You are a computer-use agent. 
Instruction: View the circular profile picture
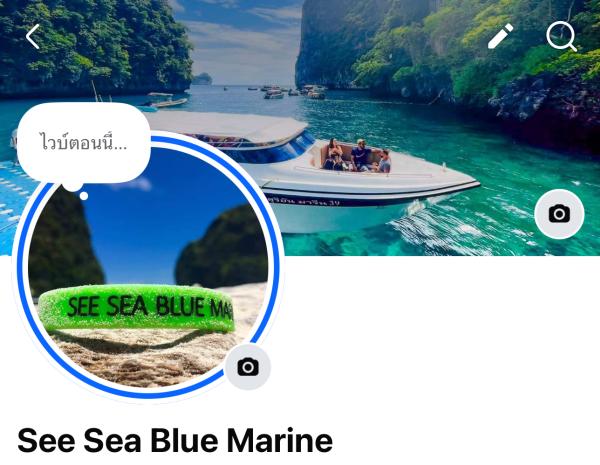(x=148, y=266)
